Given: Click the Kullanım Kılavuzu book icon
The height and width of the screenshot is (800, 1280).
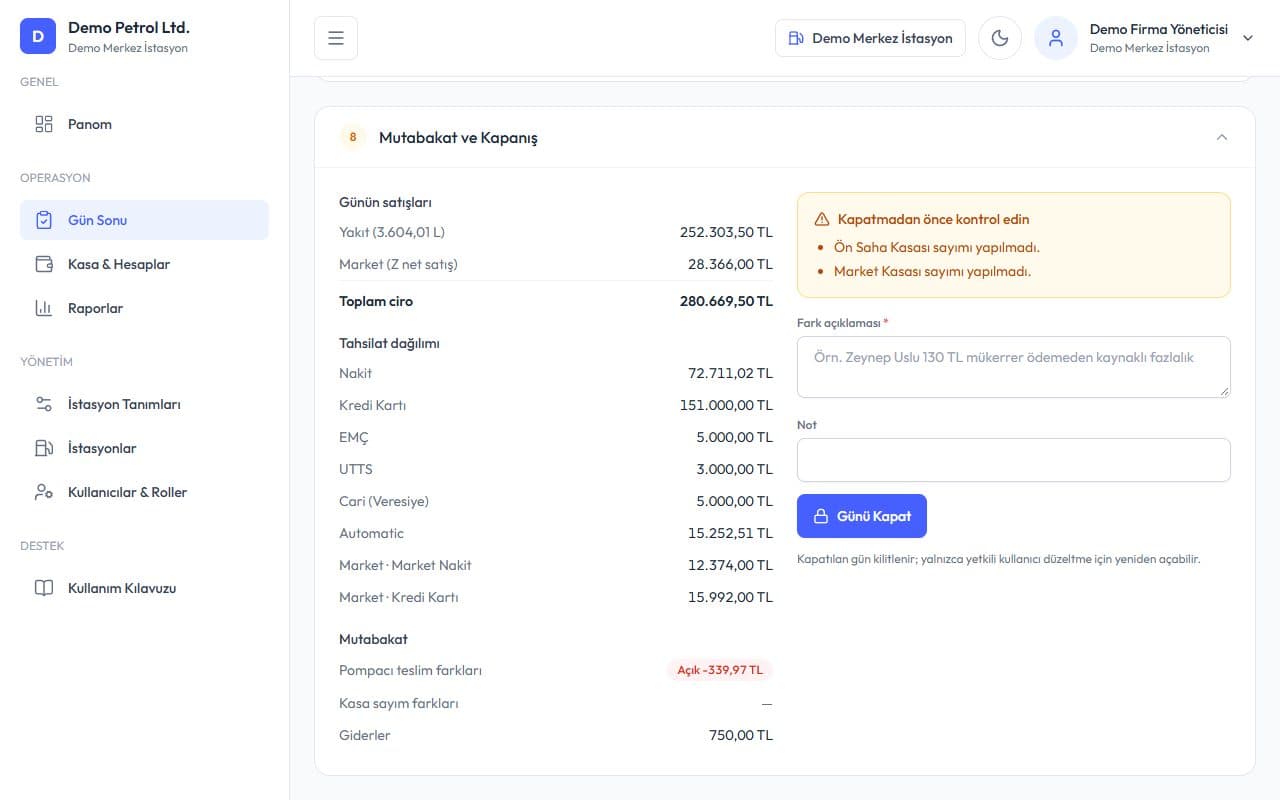Looking at the screenshot, I should click(x=44, y=588).
